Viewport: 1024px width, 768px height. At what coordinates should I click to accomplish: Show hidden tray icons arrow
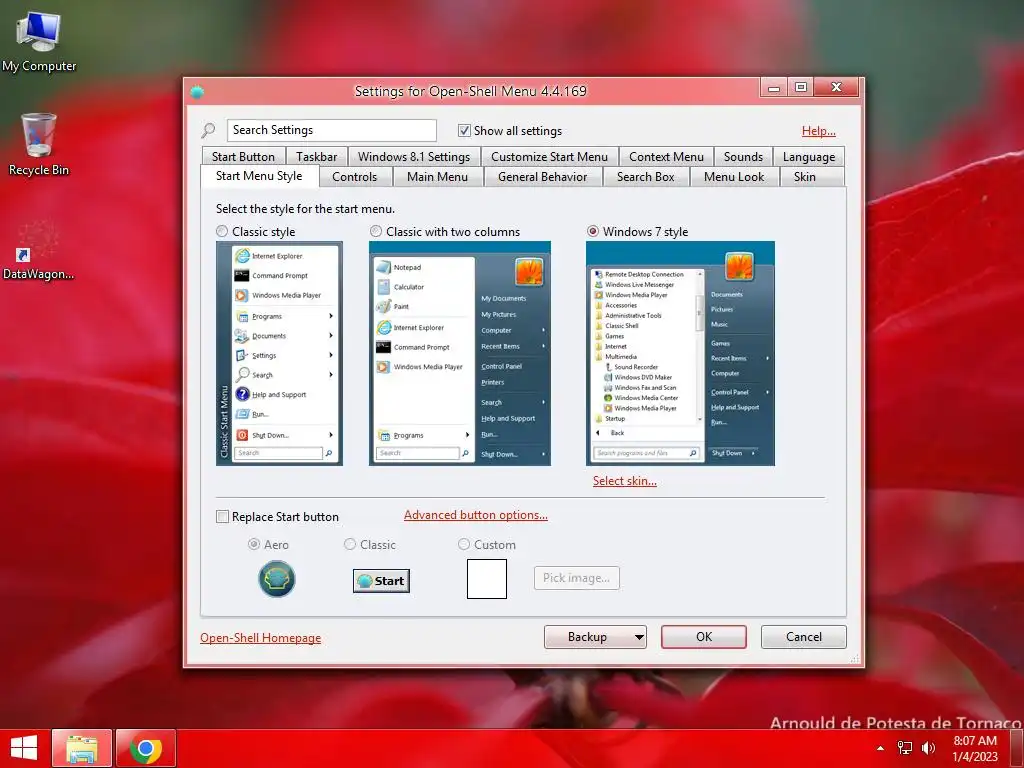pyautogui.click(x=880, y=748)
